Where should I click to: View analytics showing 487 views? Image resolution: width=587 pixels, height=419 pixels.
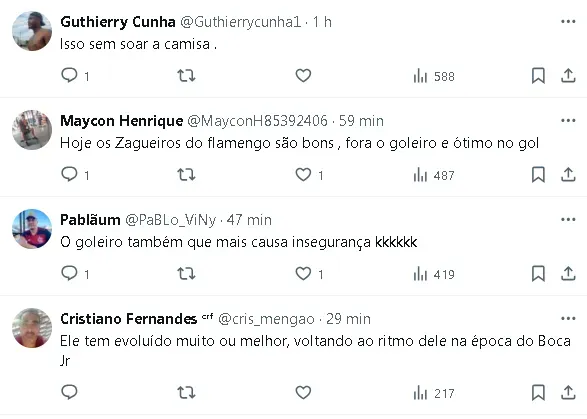(434, 175)
